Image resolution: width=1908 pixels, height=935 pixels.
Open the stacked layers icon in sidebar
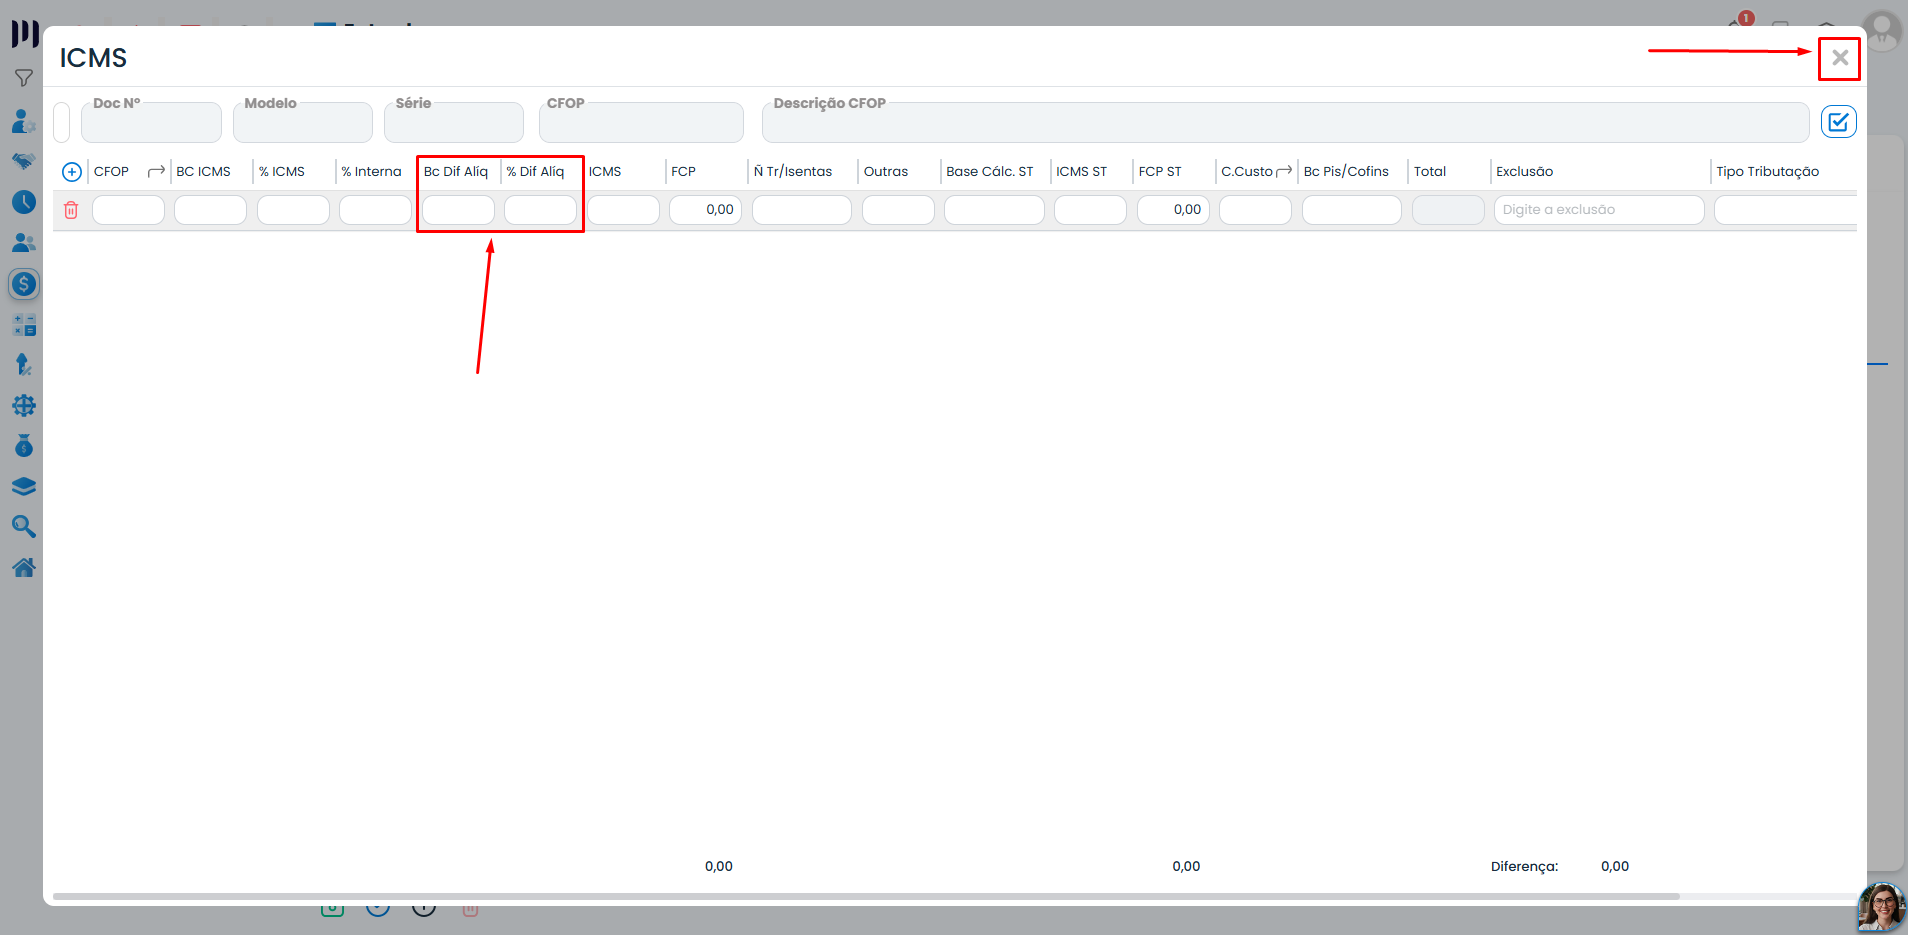point(24,487)
